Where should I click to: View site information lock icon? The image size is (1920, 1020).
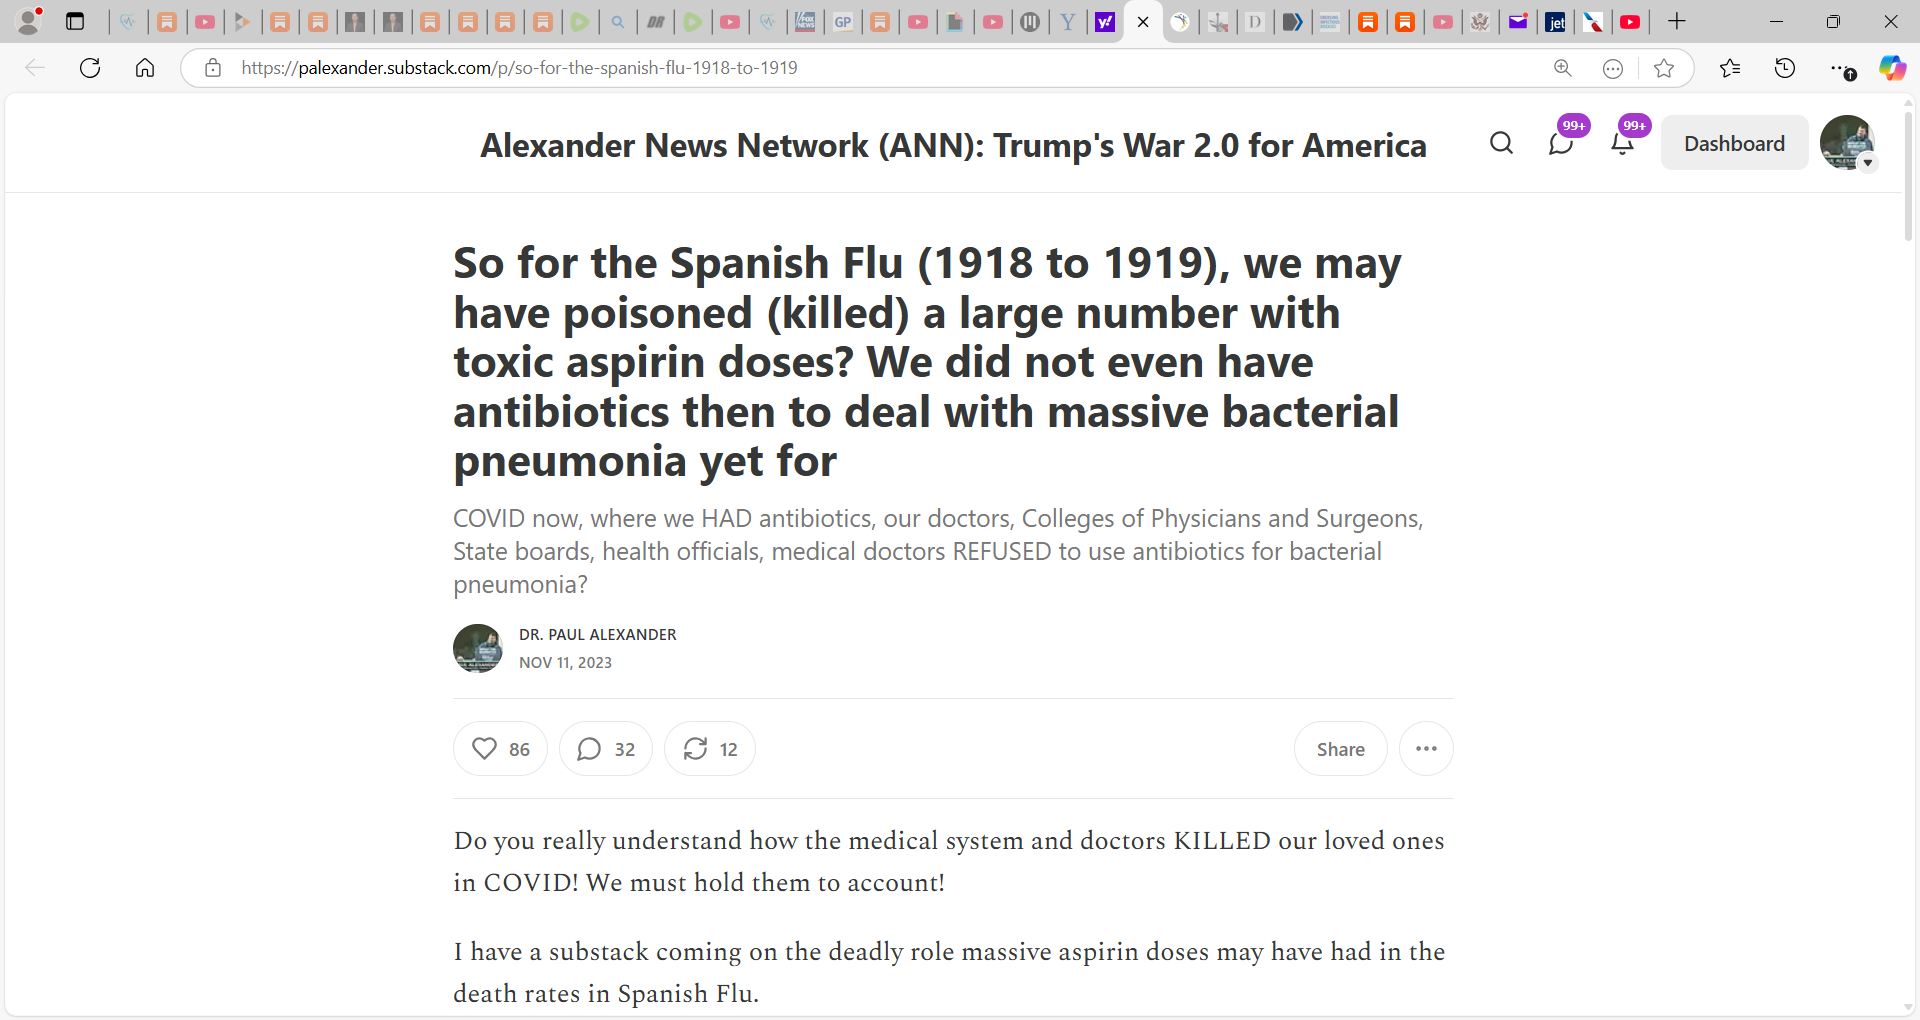point(213,68)
